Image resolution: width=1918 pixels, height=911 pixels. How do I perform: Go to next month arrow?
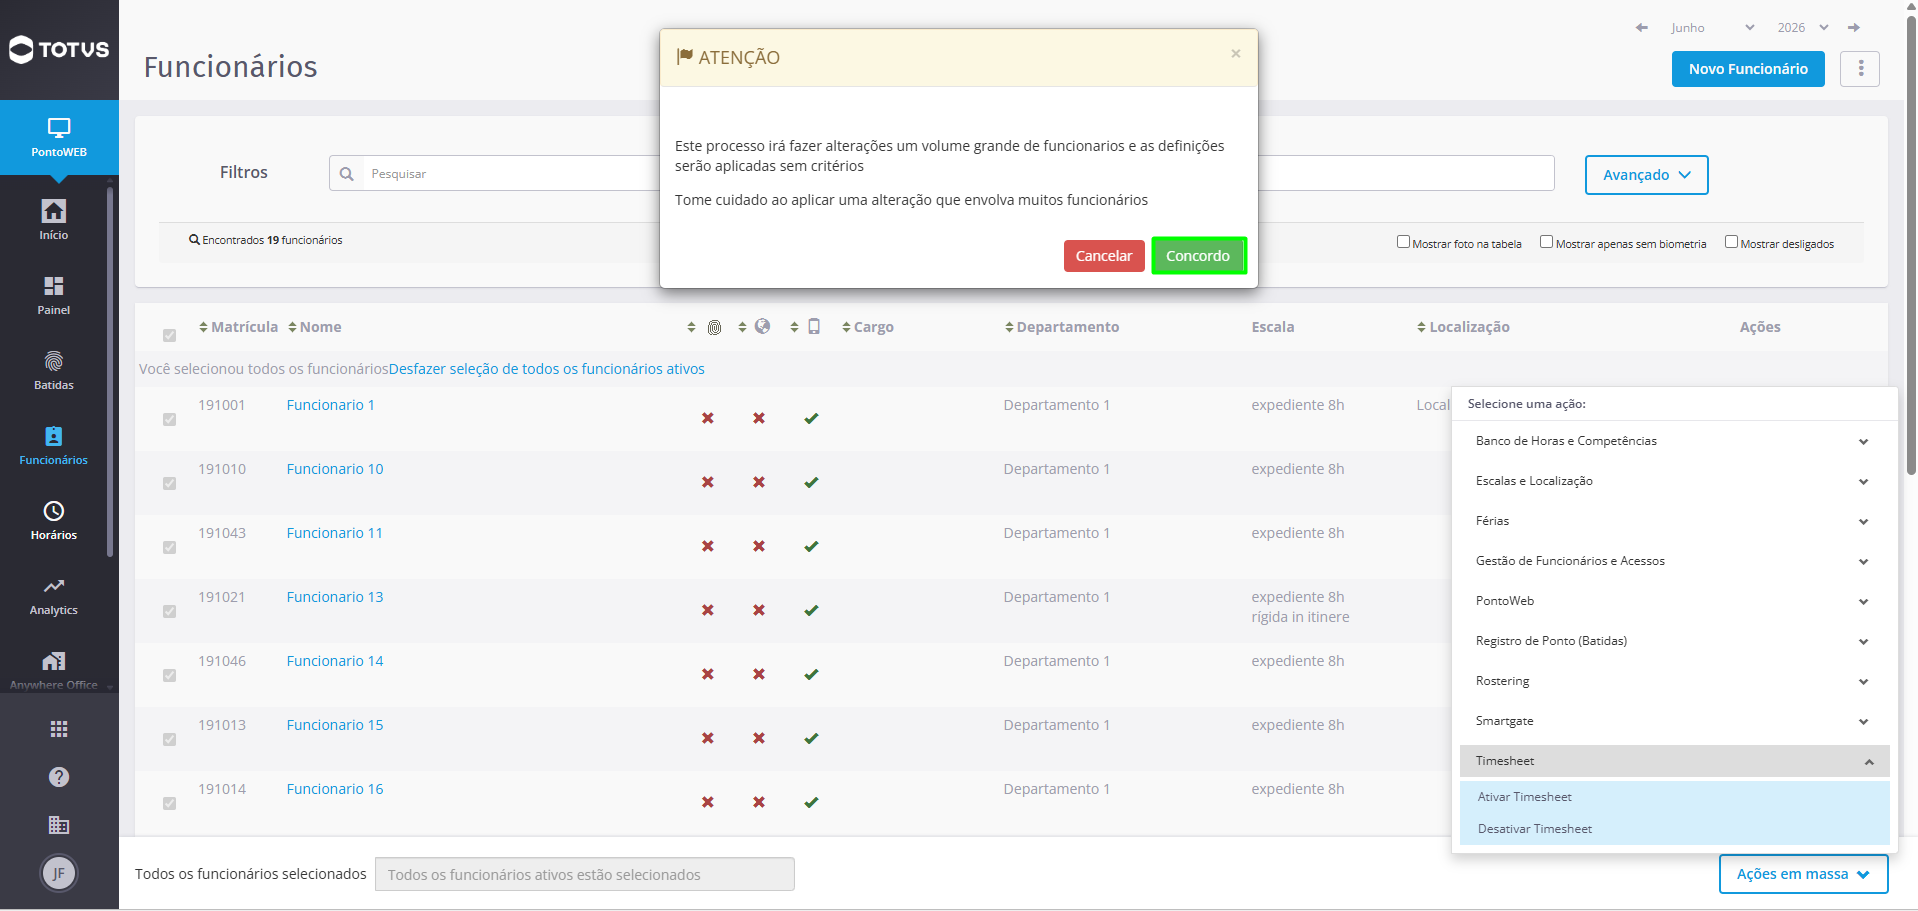click(1854, 28)
